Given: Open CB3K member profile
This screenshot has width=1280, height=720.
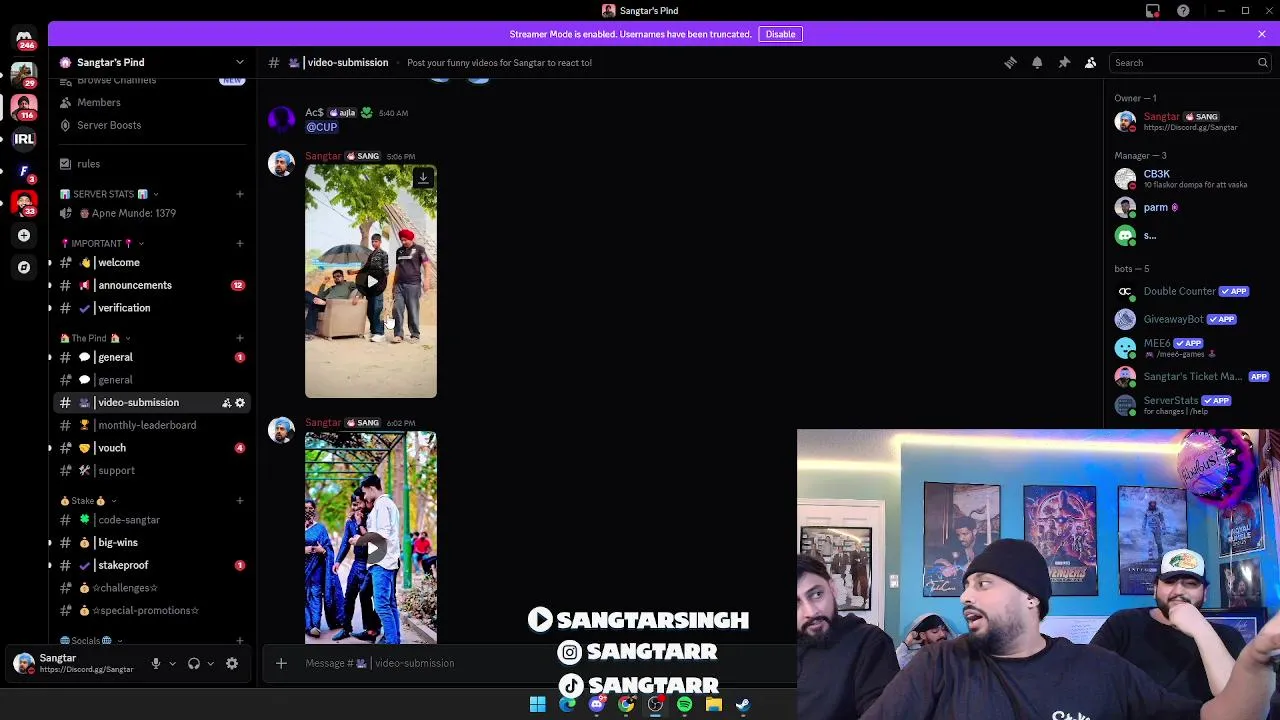Looking at the screenshot, I should (1190, 179).
